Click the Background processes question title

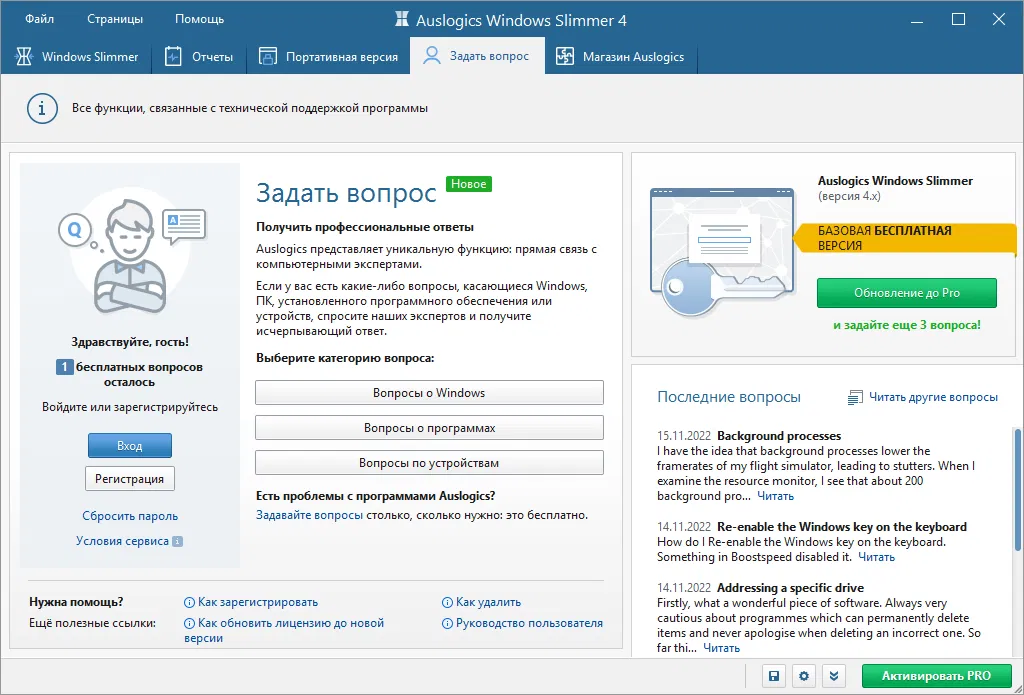point(779,436)
